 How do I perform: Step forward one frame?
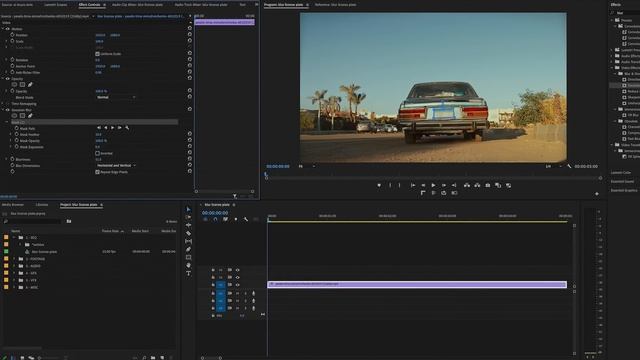tap(444, 185)
